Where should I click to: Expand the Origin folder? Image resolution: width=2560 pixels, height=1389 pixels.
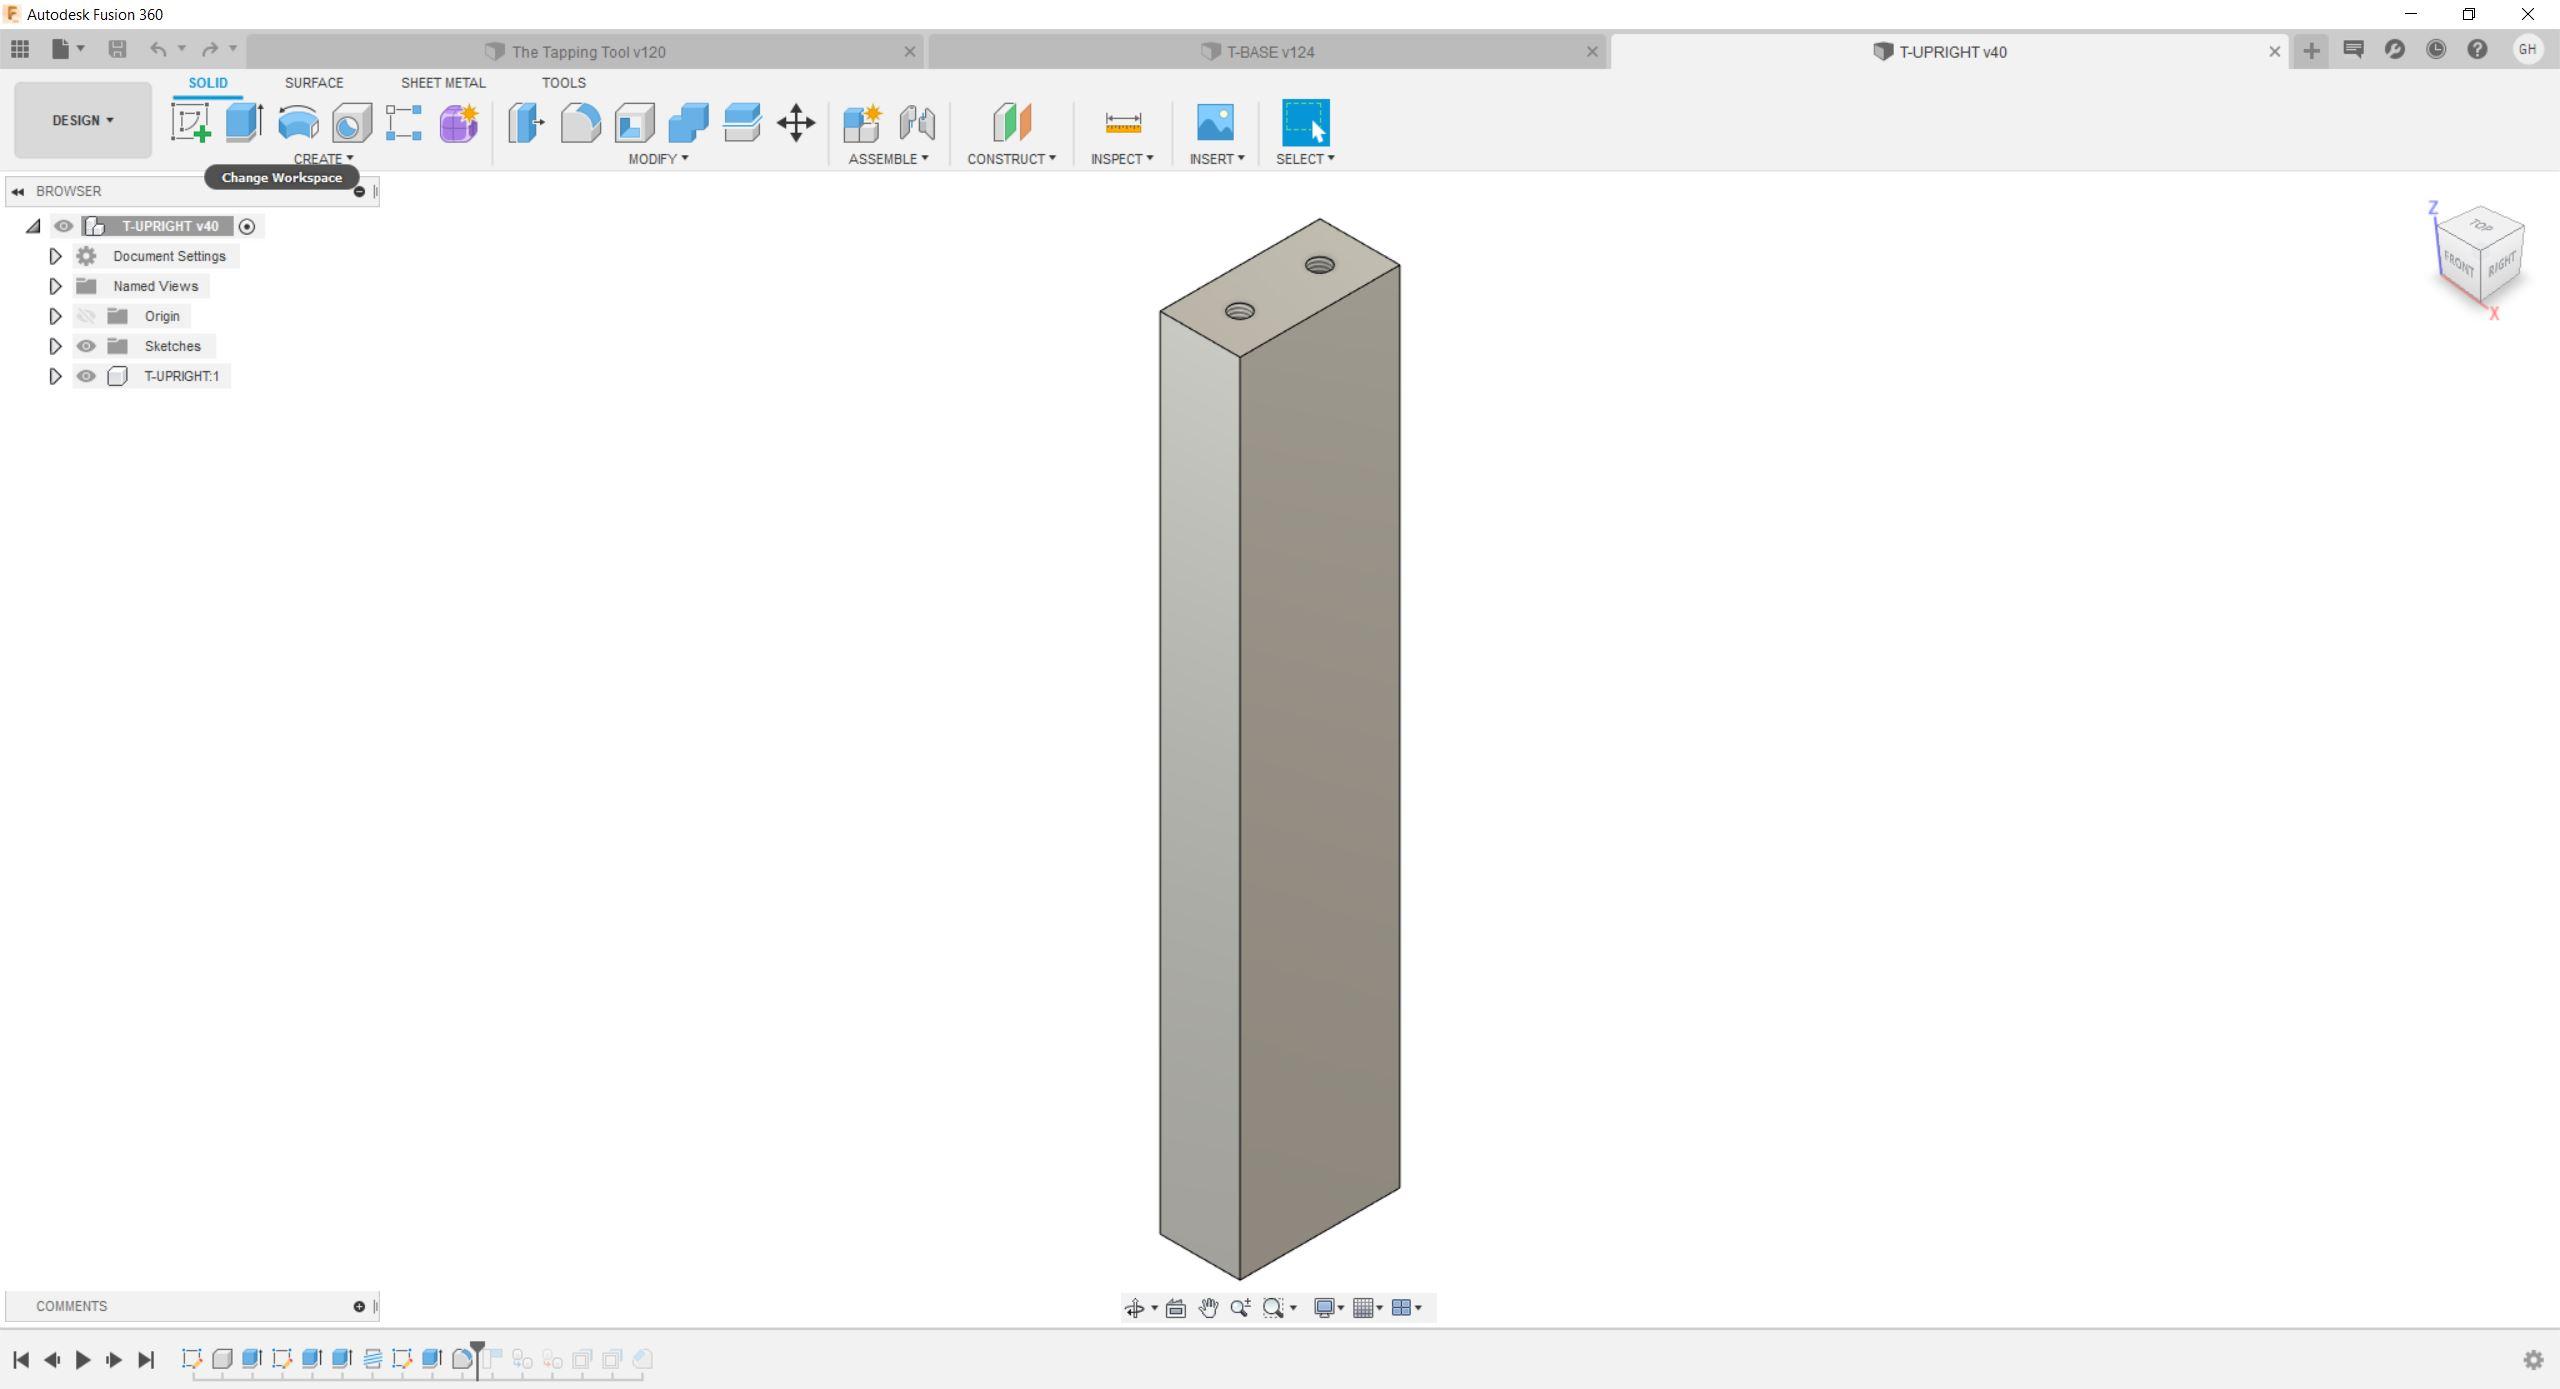pyautogui.click(x=53, y=315)
